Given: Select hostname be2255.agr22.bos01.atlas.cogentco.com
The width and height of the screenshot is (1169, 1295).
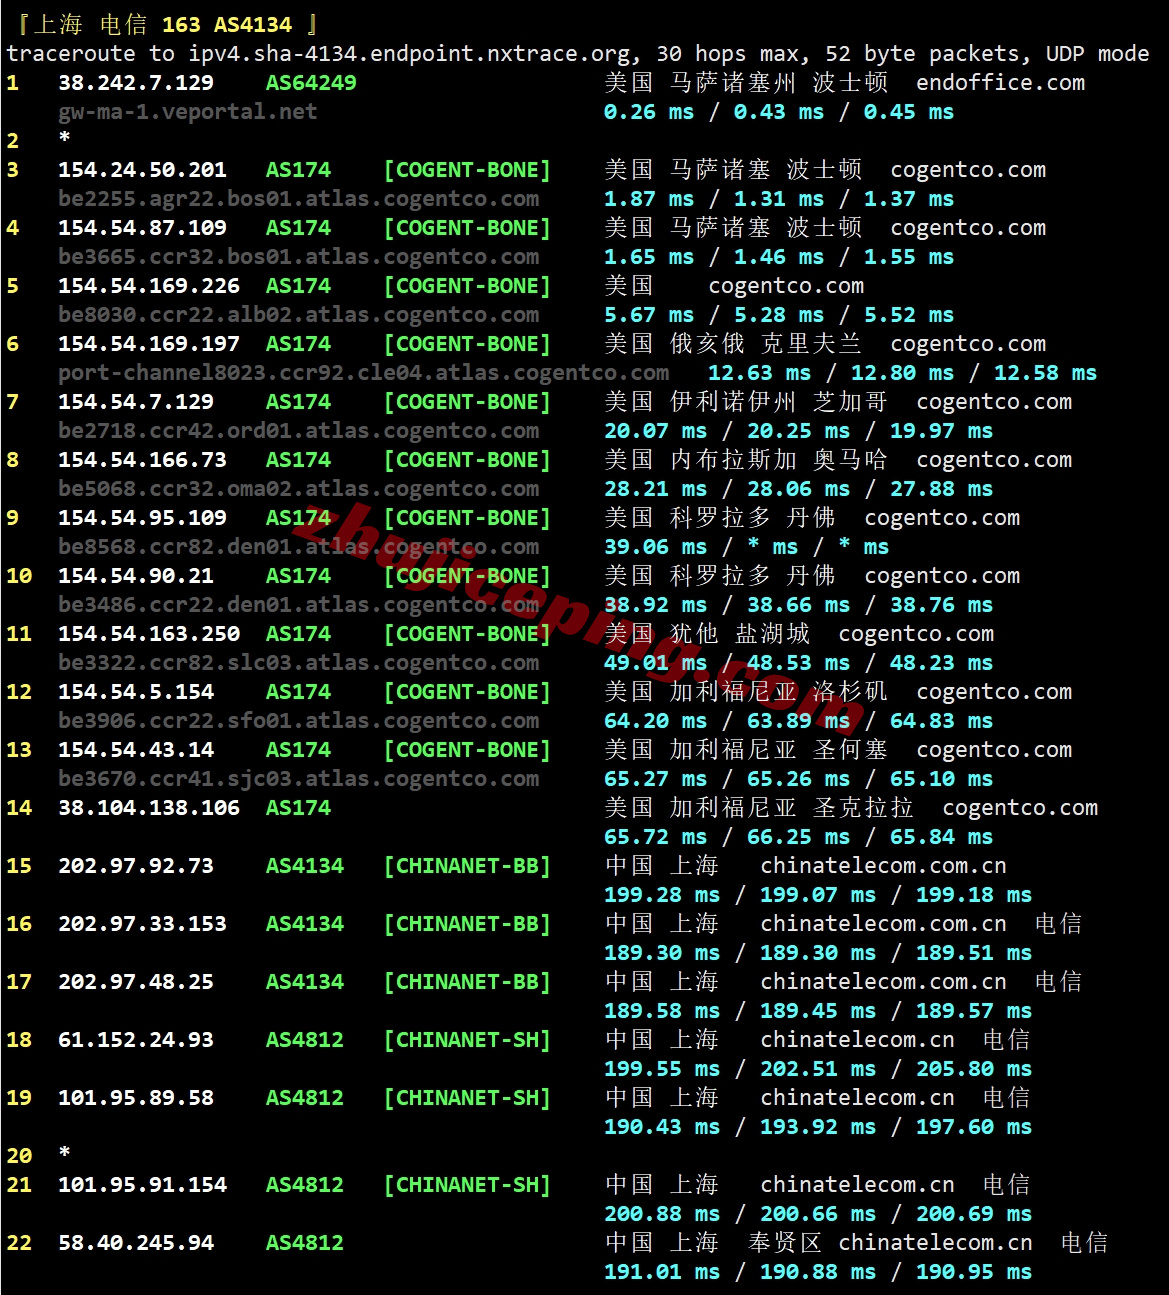Looking at the screenshot, I should click(x=299, y=199).
